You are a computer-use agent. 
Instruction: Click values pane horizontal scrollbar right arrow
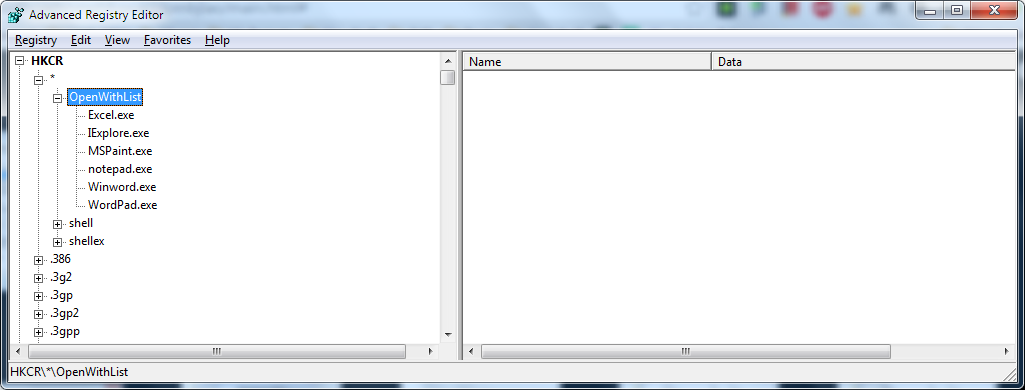[x=1007, y=351]
